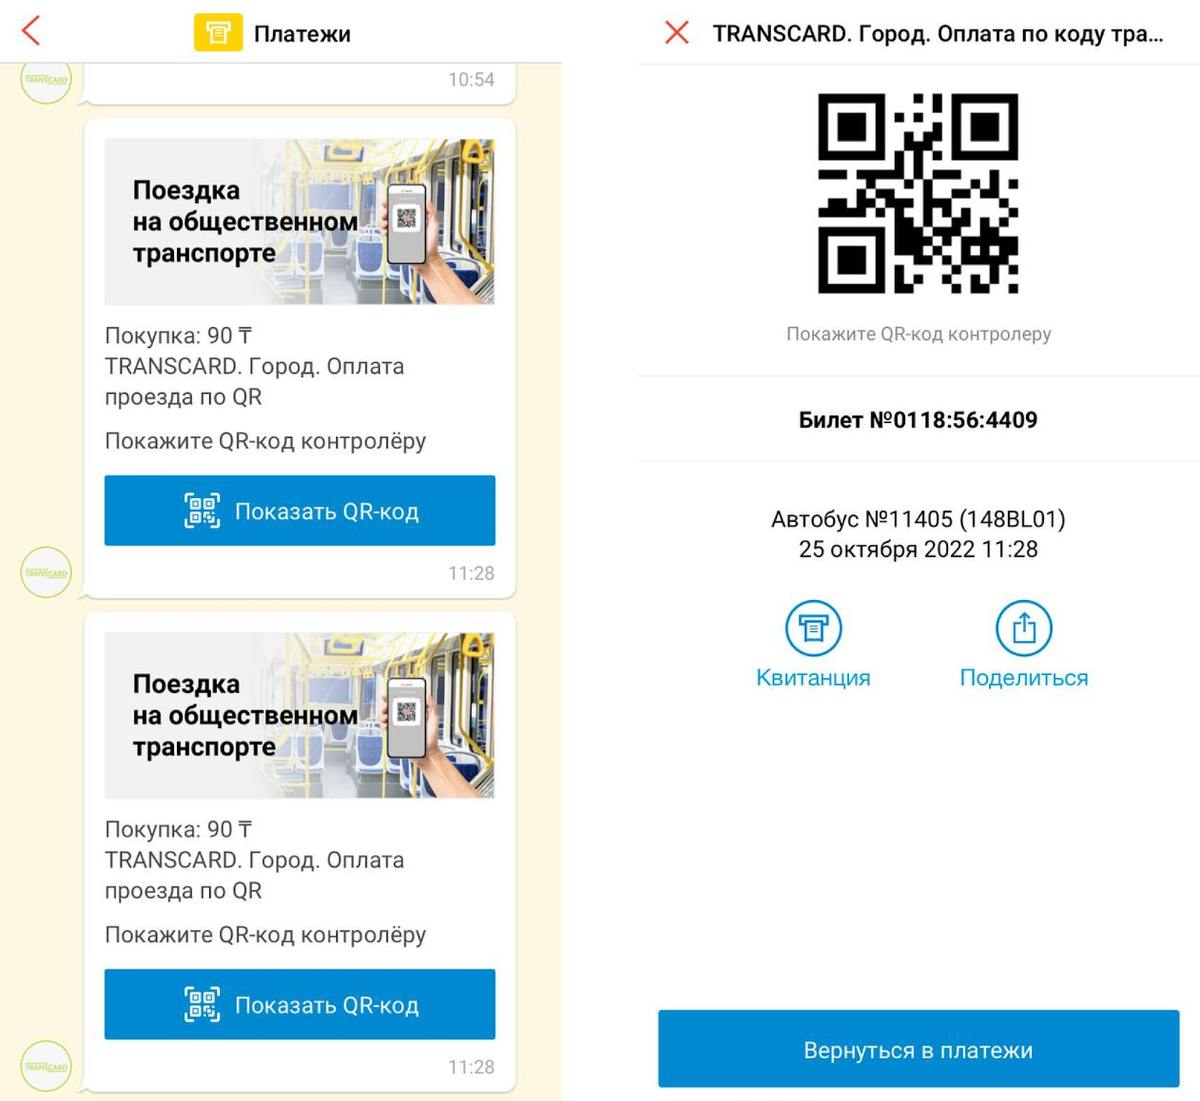Viewport: 1200px width, 1101px height.
Task: Tap the Поделиться share icon
Action: 1024,628
